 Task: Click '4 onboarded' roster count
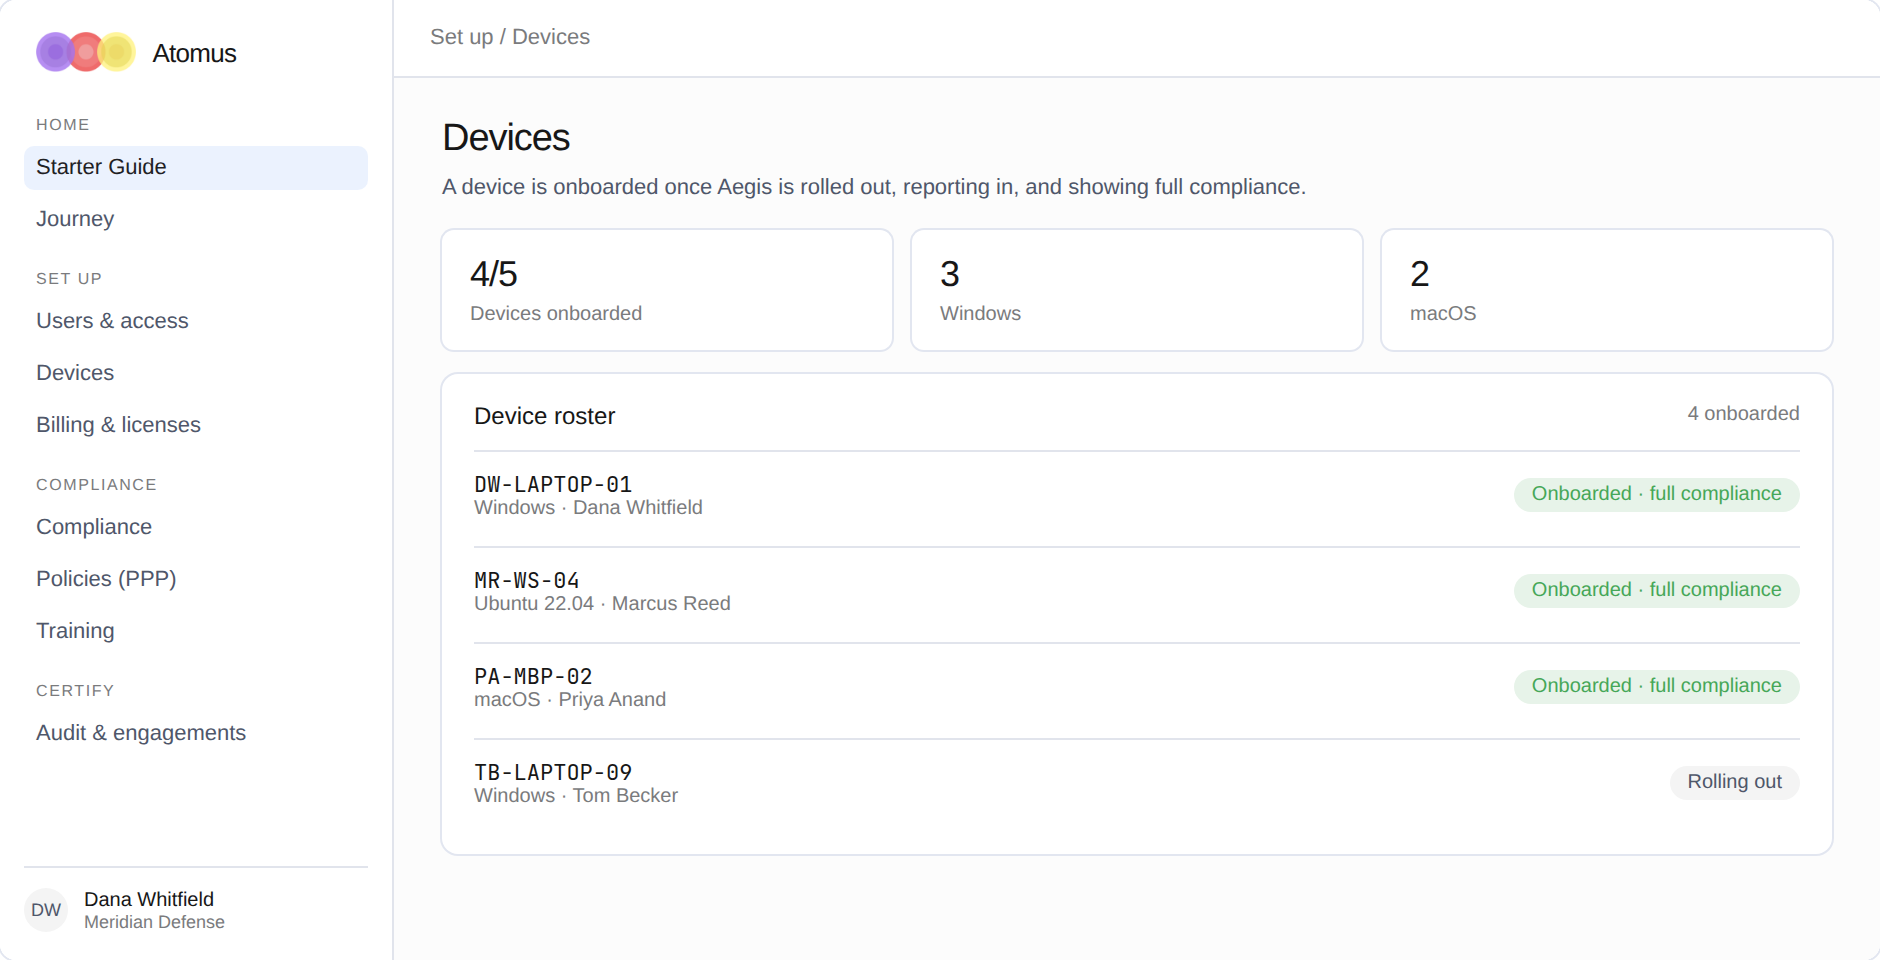point(1743,414)
